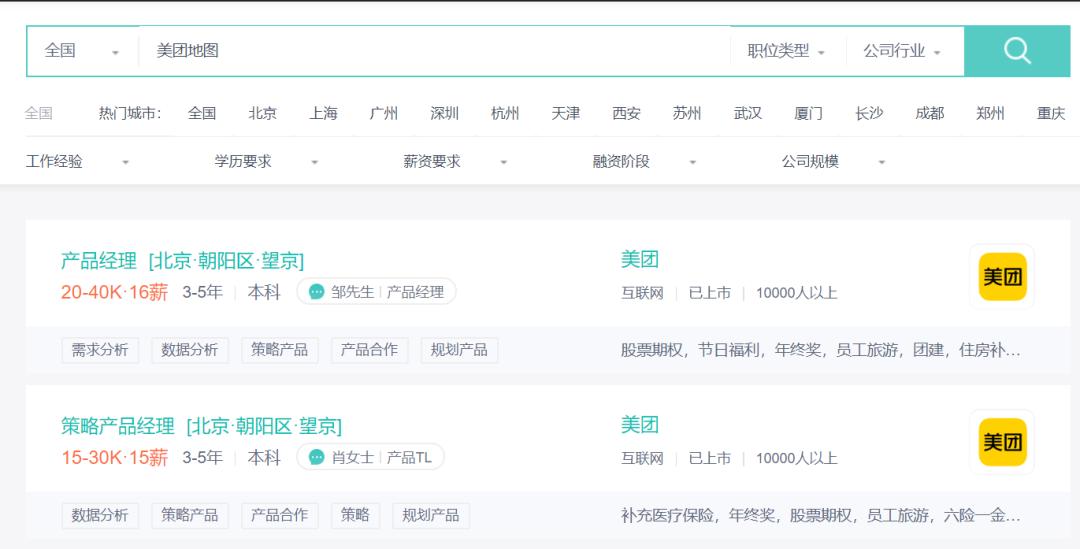Viewport: 1080px width, 549px height.
Task: Click 产品合作 tag on 产品经理 card
Action: [369, 350]
